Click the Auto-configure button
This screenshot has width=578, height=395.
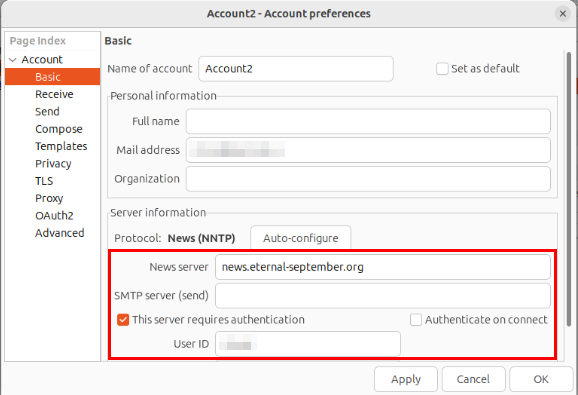tap(300, 238)
